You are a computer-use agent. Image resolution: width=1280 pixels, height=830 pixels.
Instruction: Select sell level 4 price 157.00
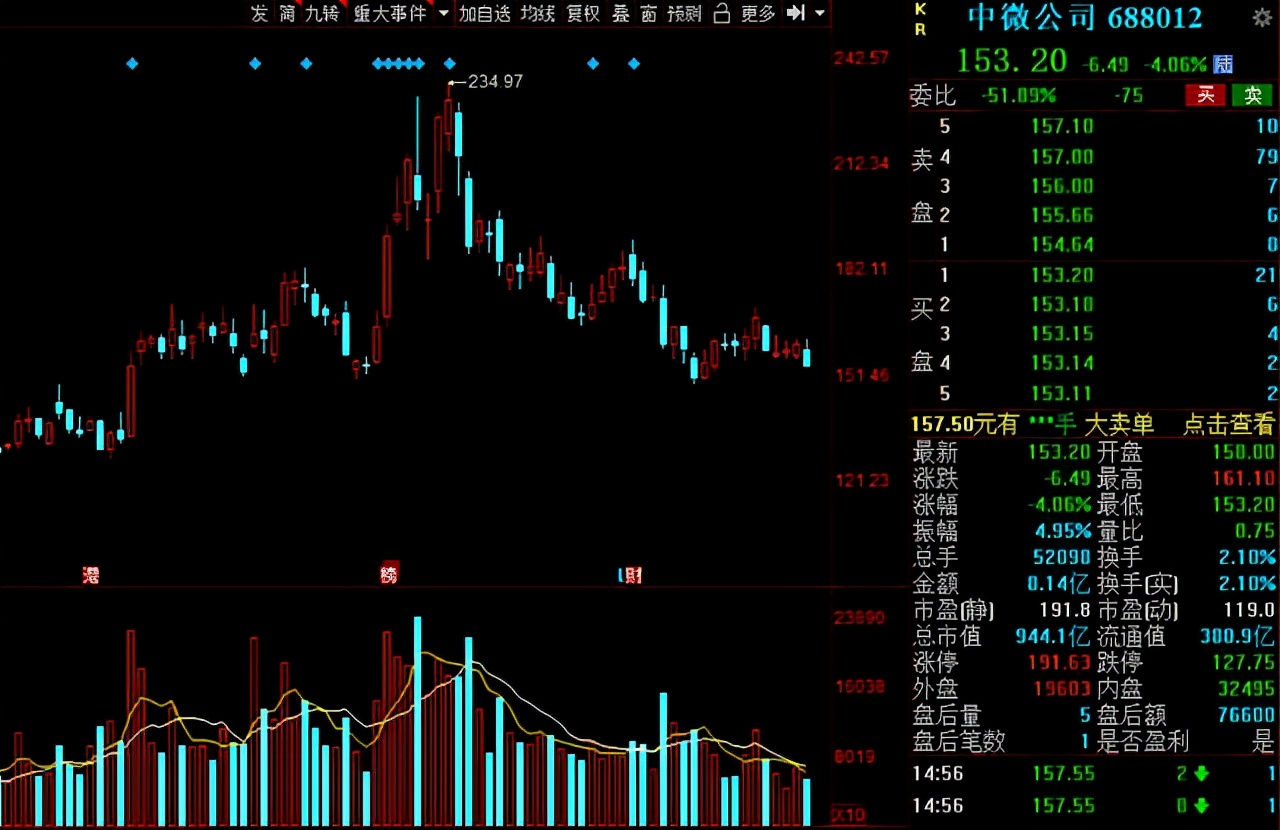(x=1062, y=156)
